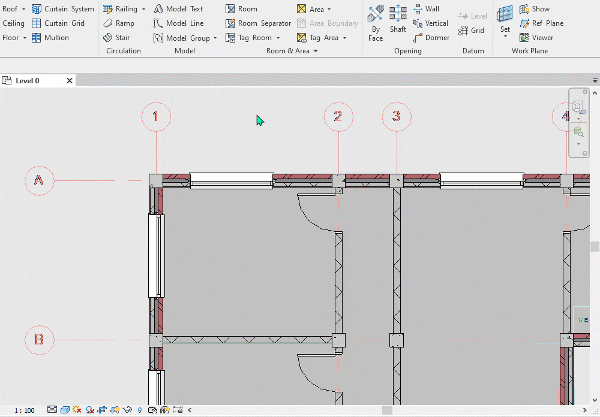Open Temporary View Properties icon
The height and width of the screenshot is (417, 600).
(152, 410)
